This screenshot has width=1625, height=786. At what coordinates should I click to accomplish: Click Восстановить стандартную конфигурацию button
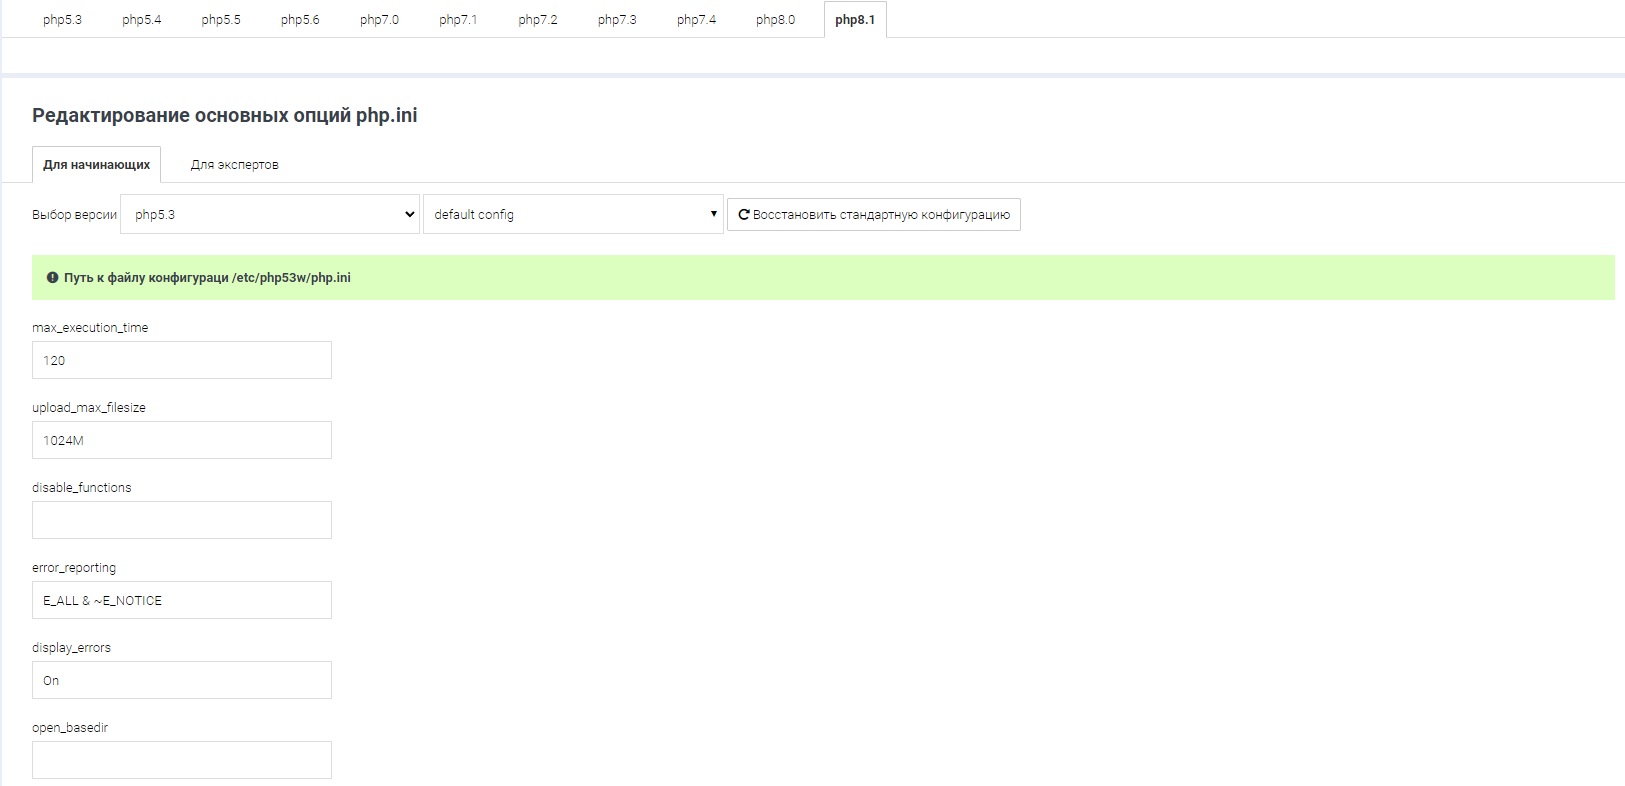tap(880, 215)
